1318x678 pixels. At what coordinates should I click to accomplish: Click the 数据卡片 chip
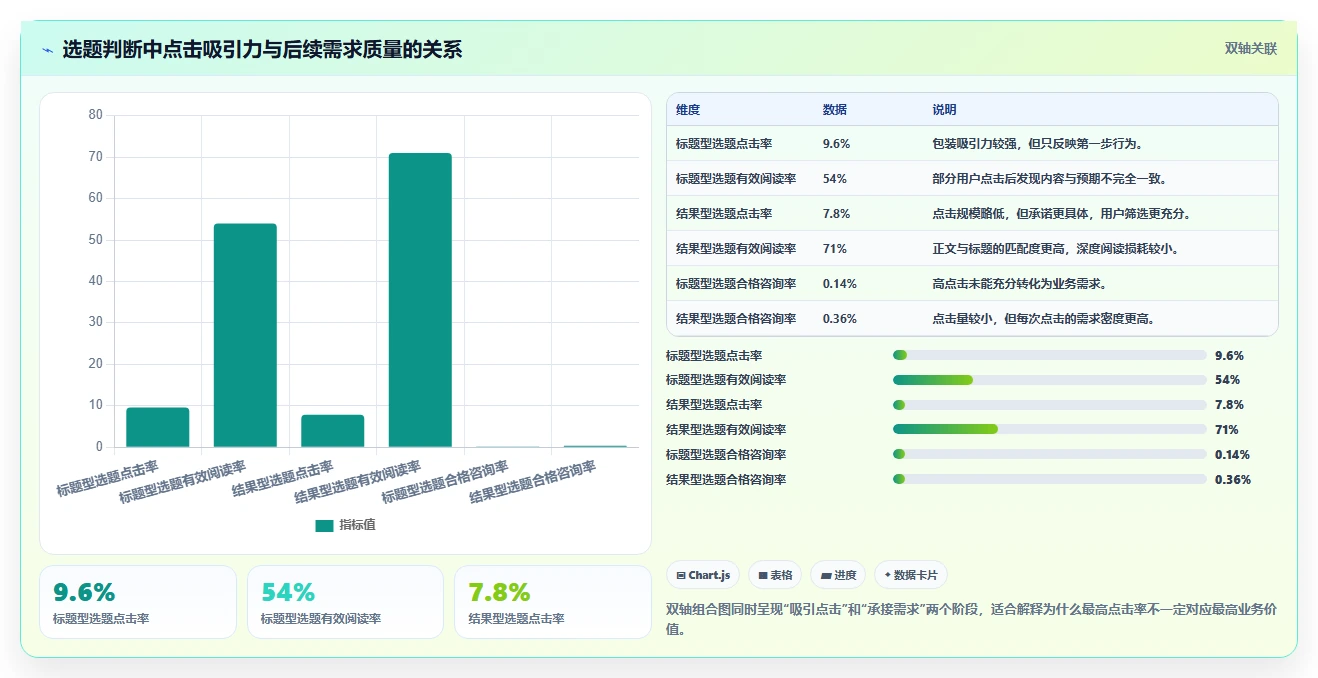910,575
